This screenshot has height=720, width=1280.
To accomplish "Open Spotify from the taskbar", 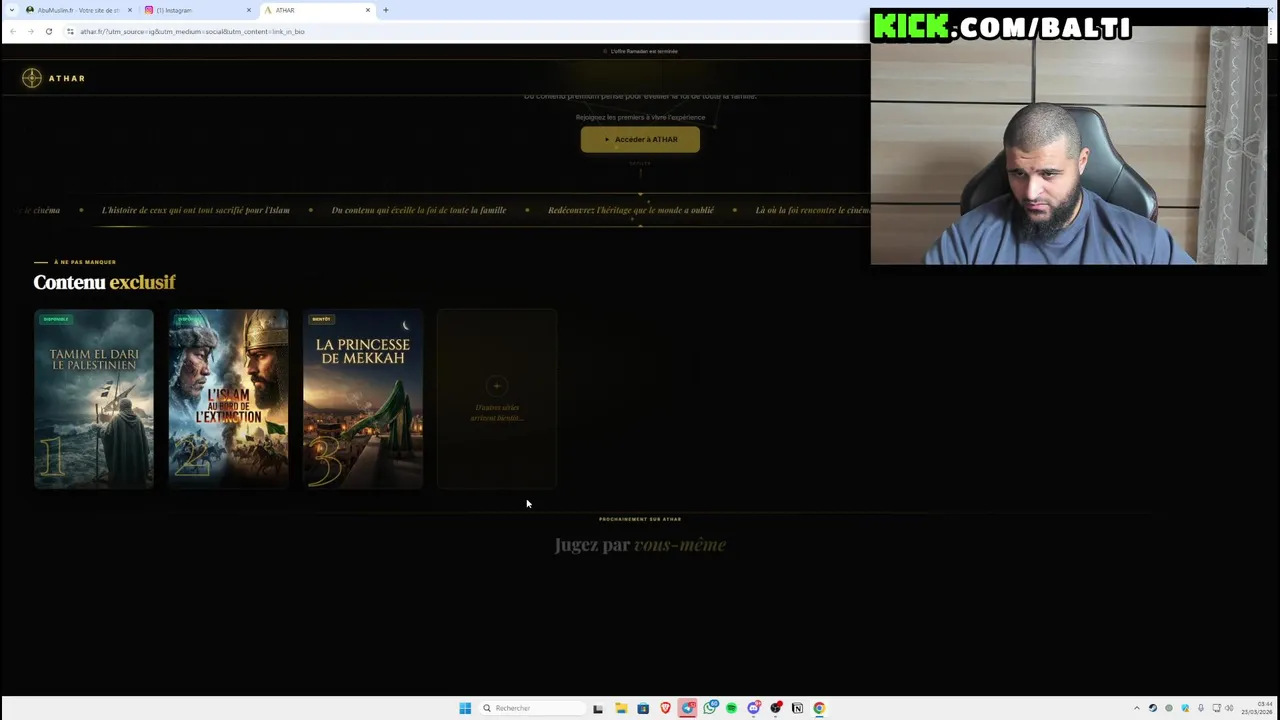I will coord(731,708).
